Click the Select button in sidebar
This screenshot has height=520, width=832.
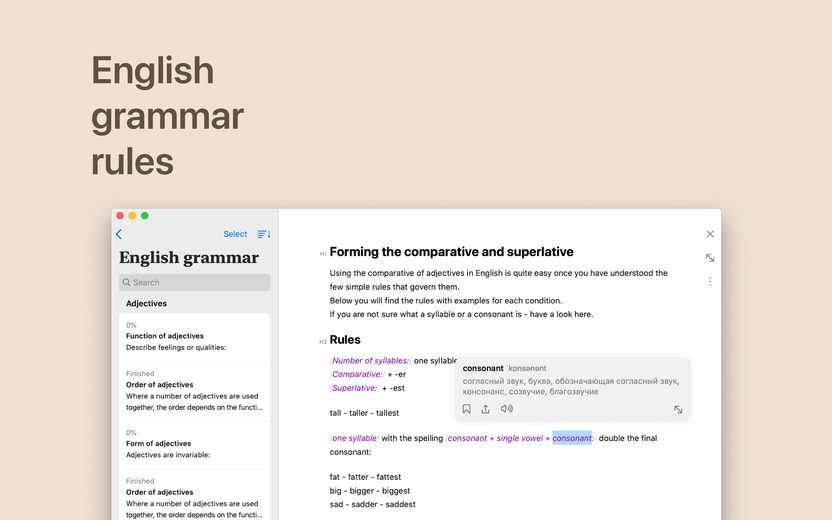[x=235, y=234]
